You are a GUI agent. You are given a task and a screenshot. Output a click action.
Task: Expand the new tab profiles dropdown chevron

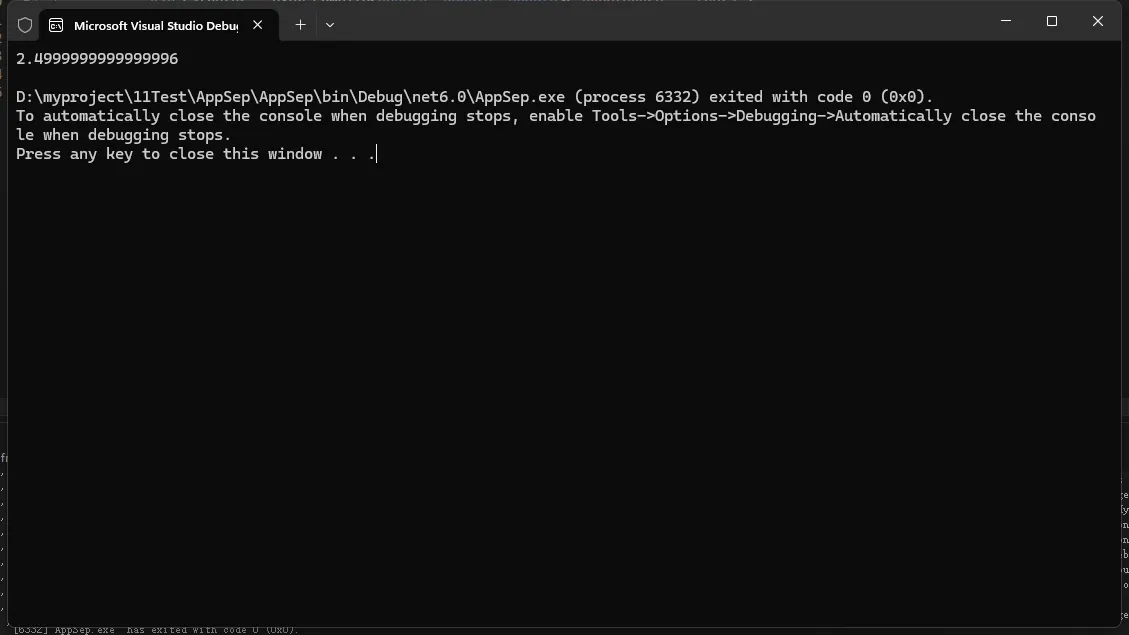pyautogui.click(x=330, y=25)
